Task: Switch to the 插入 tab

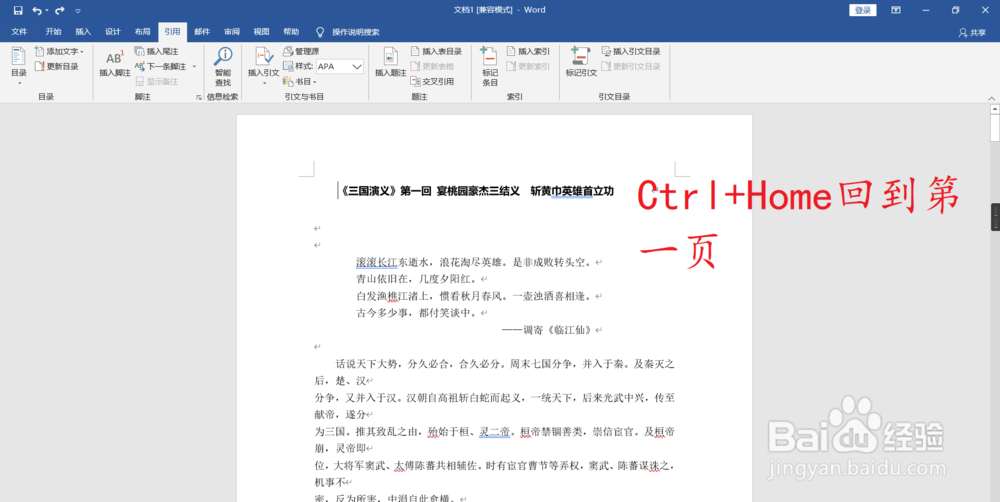Action: click(x=83, y=31)
